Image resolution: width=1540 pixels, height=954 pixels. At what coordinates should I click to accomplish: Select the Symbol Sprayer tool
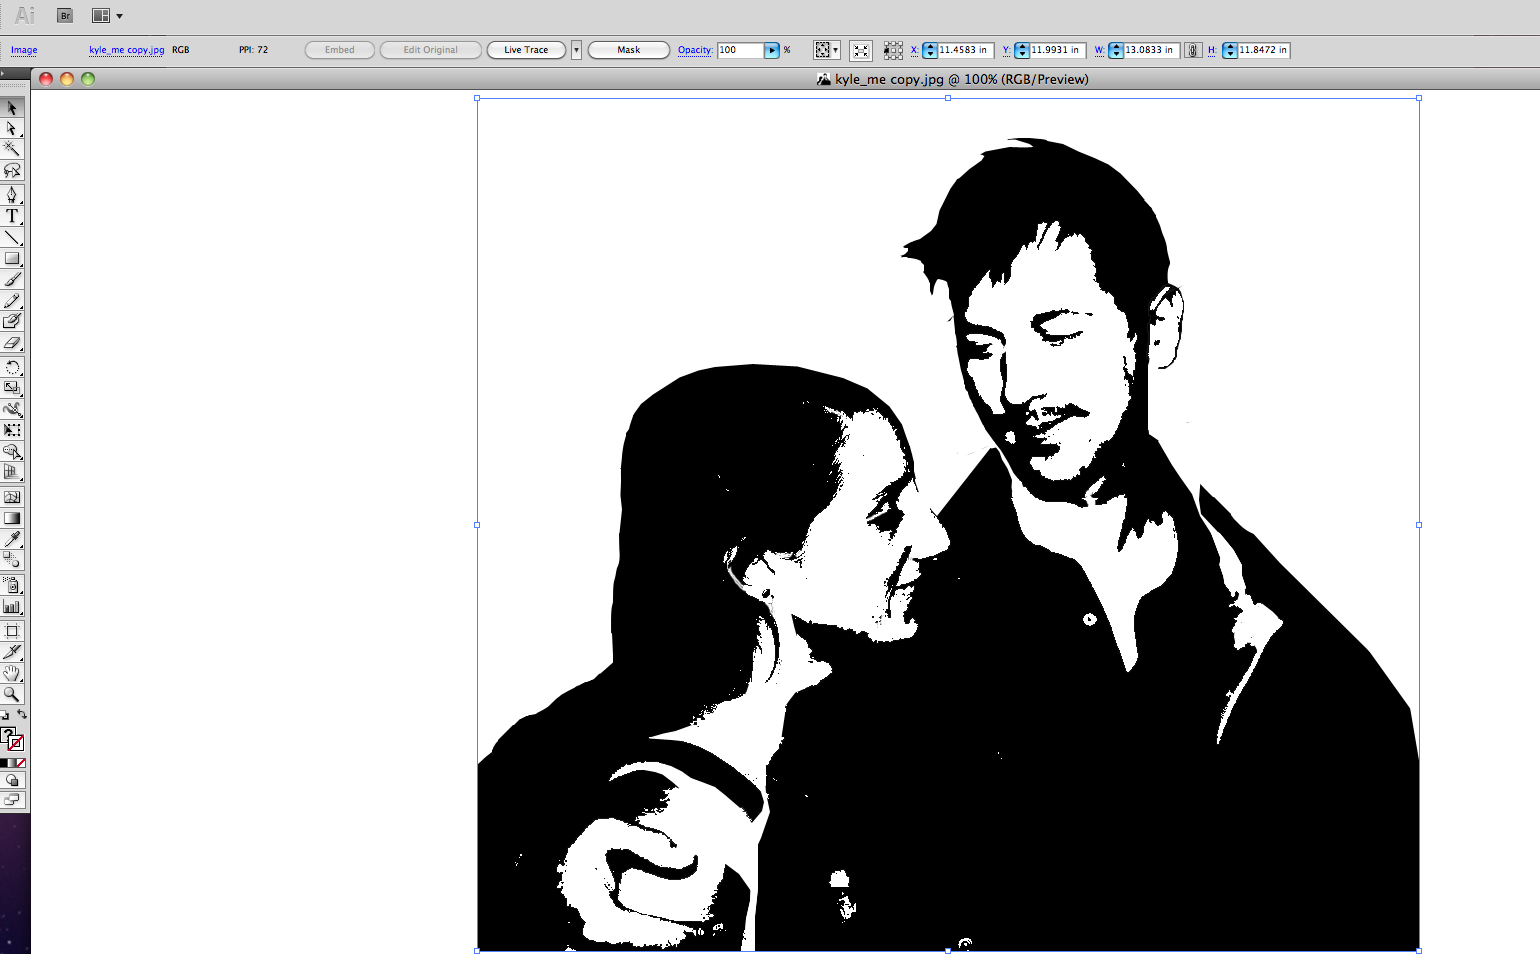click(x=12, y=585)
